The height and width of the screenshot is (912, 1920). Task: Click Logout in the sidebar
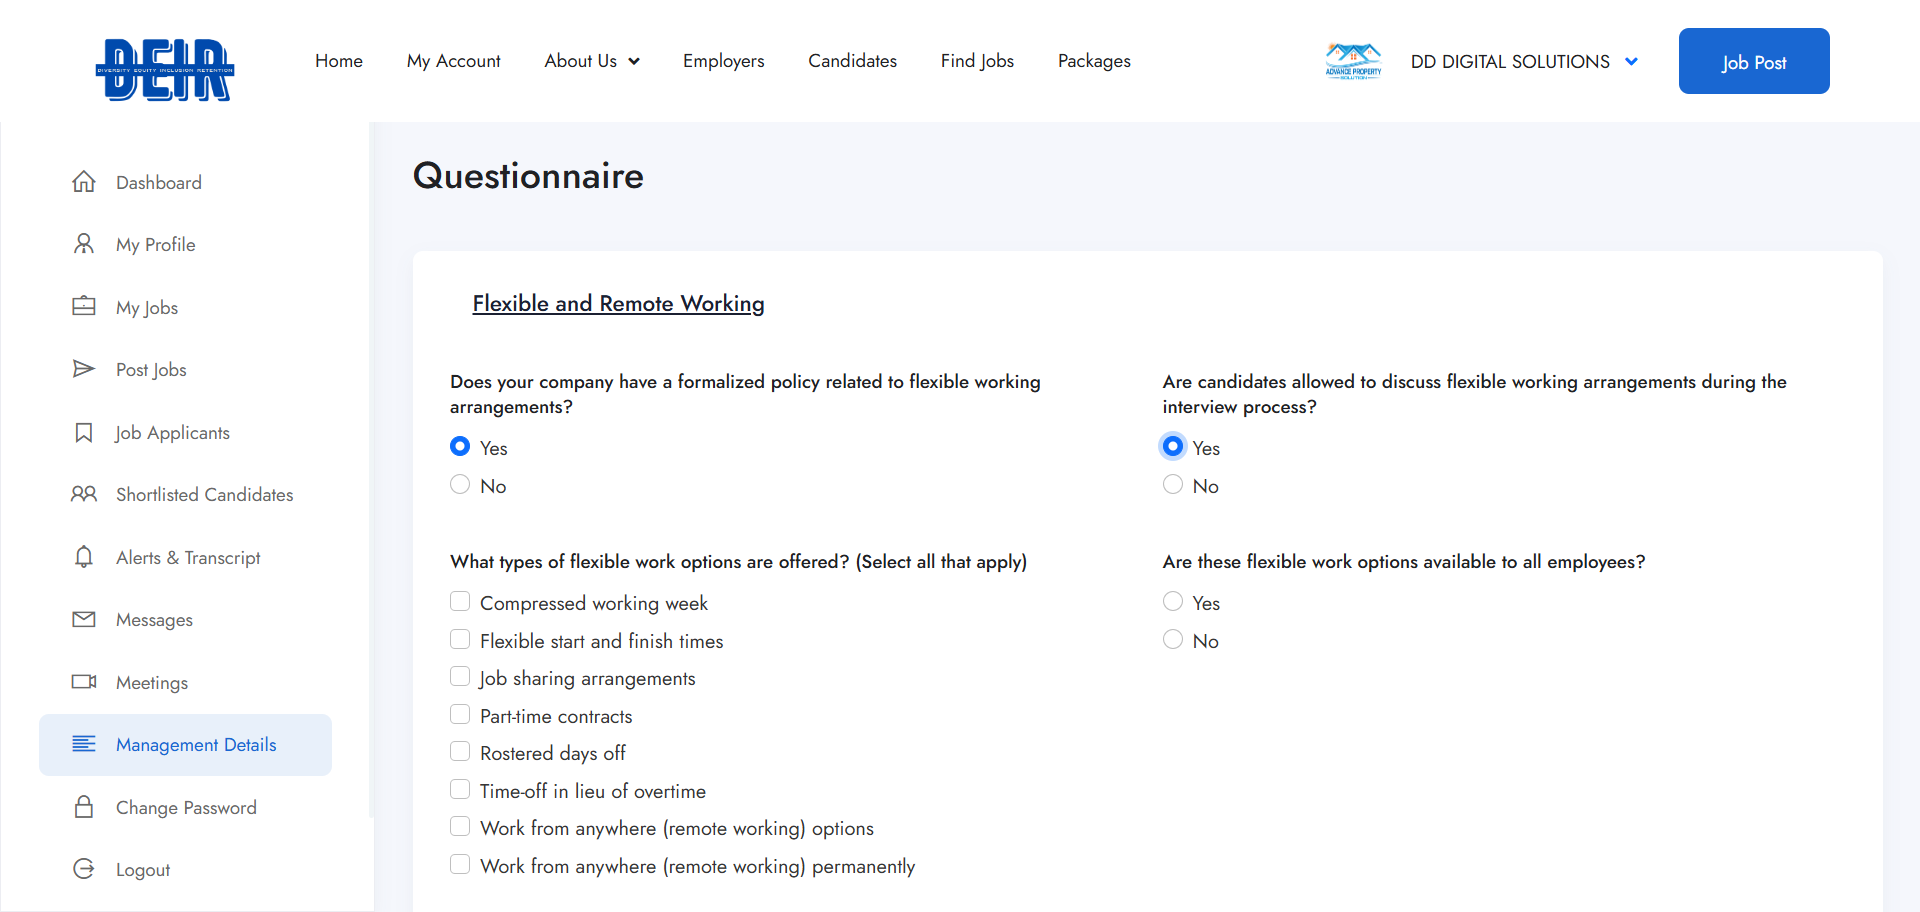point(143,870)
